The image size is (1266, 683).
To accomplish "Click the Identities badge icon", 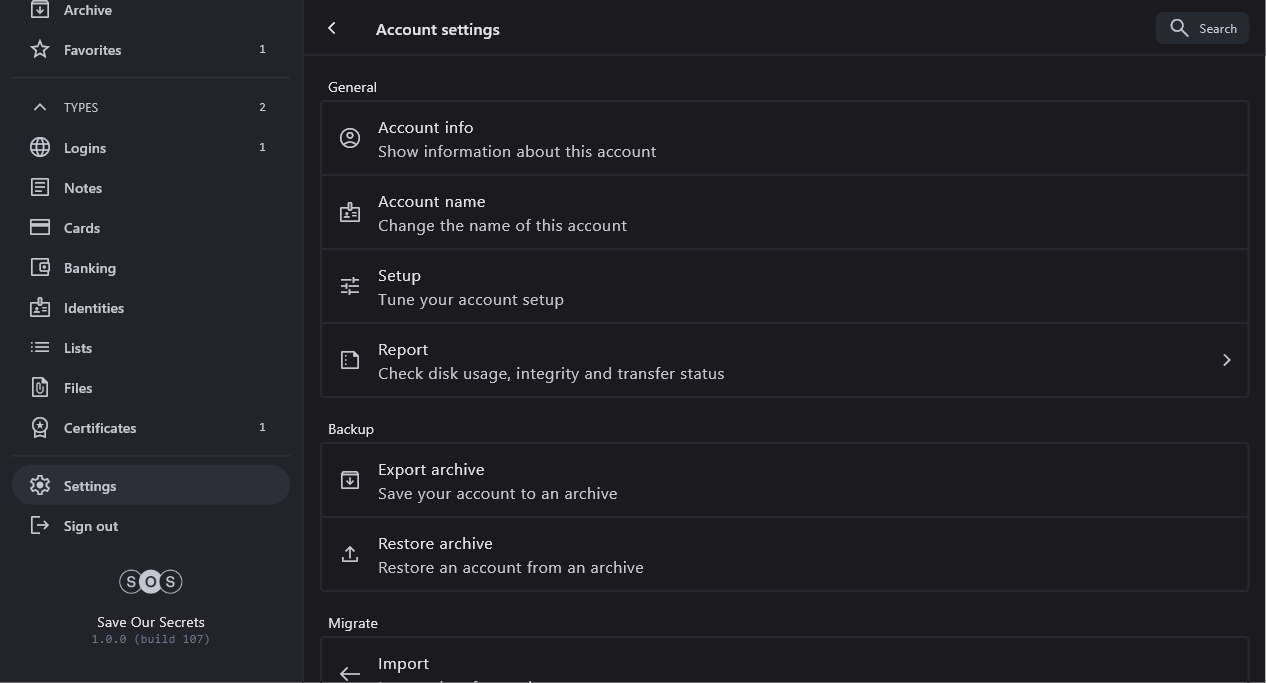I will click(x=40, y=308).
